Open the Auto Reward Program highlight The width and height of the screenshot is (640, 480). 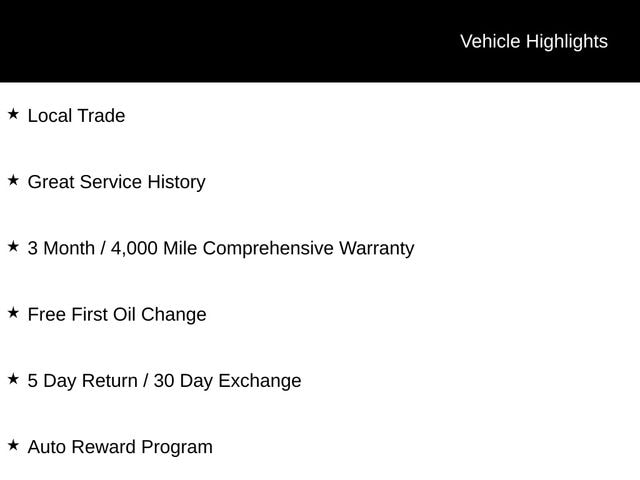(120, 447)
